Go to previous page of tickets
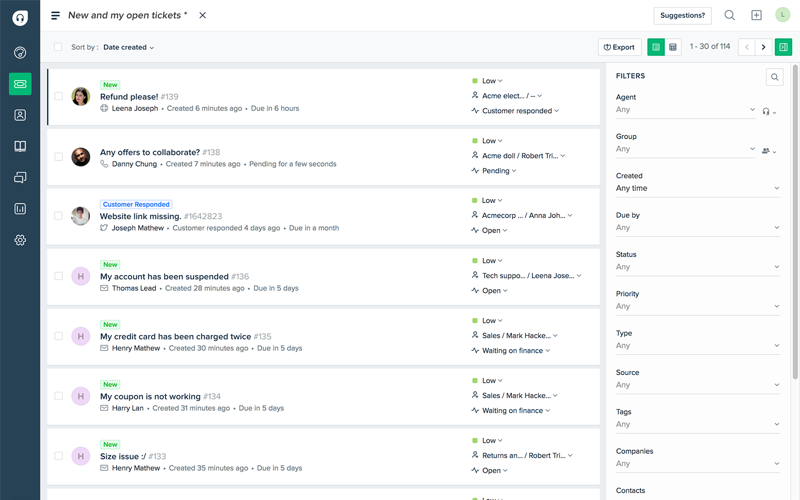 coord(746,47)
